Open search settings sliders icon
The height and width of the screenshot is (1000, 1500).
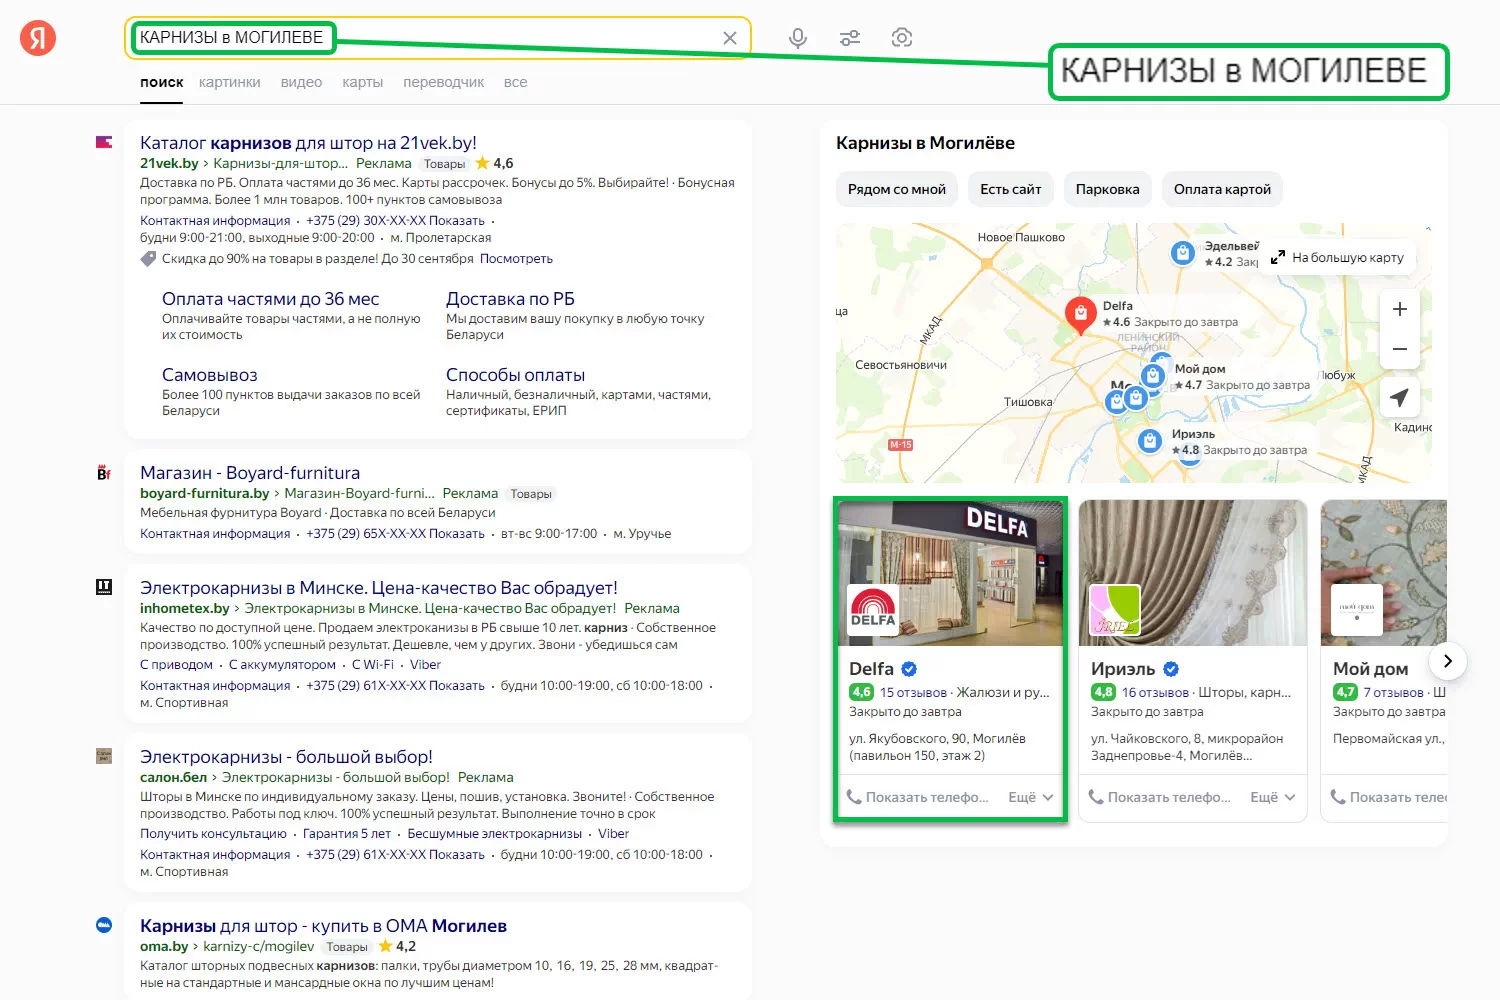(x=850, y=38)
